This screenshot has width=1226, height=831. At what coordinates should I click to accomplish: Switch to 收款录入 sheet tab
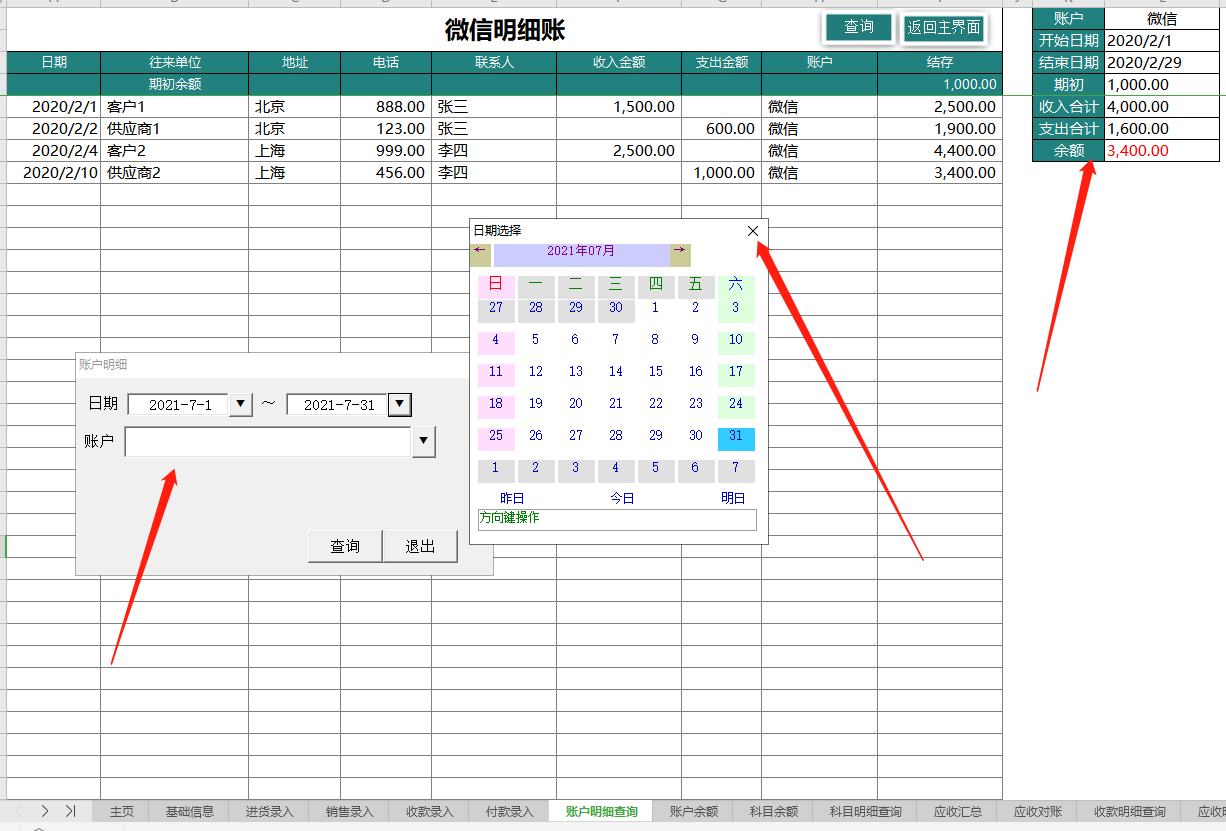(x=429, y=811)
